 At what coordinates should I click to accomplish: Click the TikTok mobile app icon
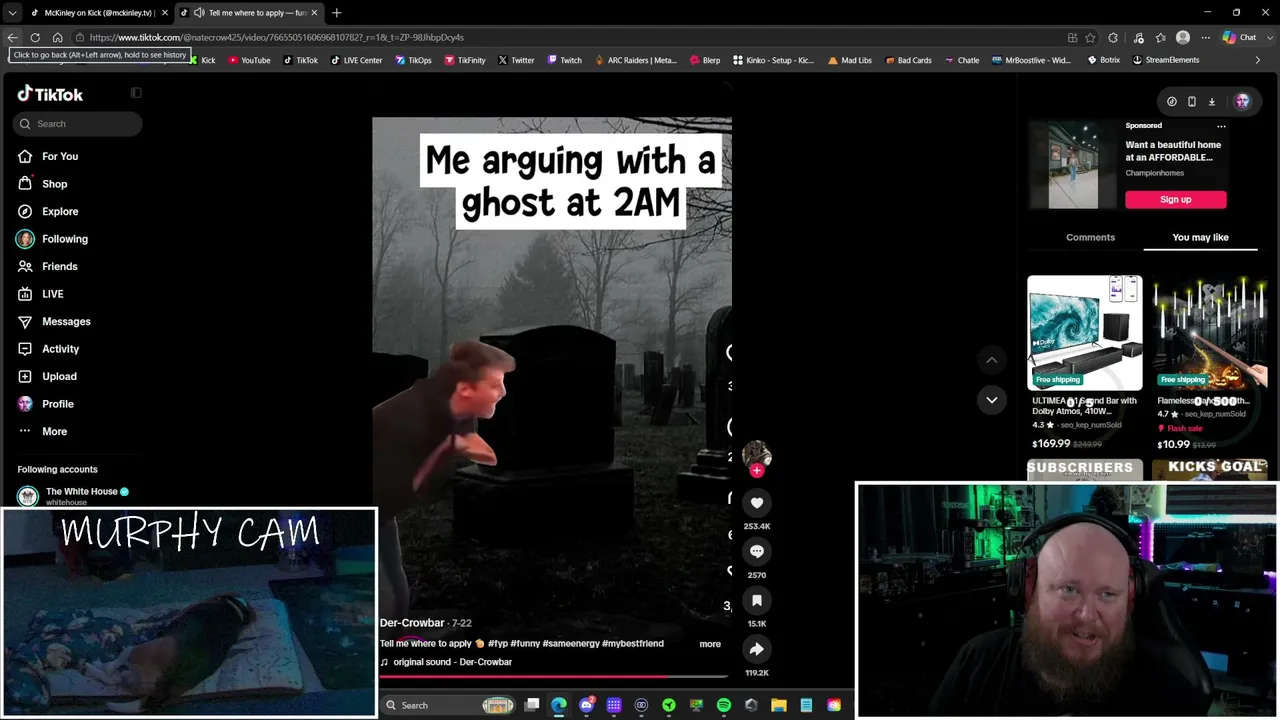coord(1192,101)
